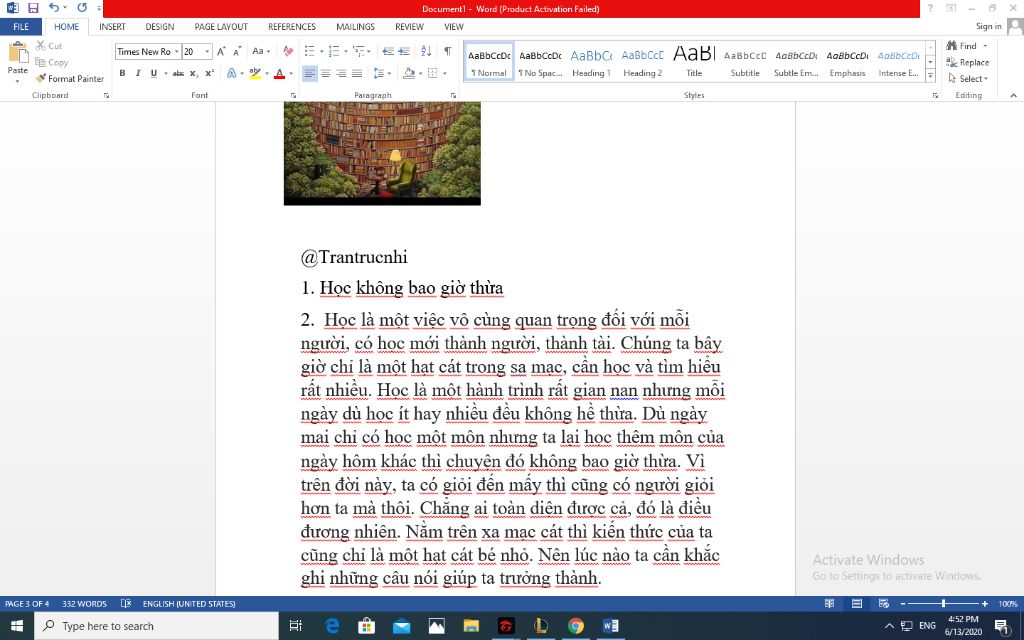Click Sign in link

tap(989, 26)
